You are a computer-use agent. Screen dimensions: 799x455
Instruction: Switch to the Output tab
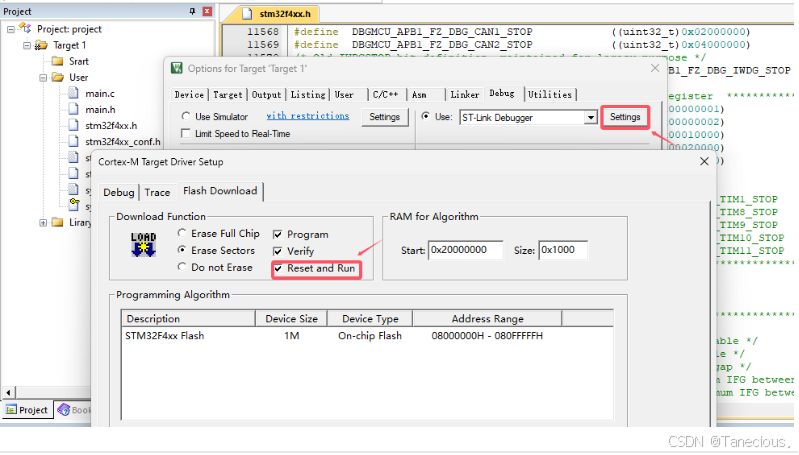267,95
